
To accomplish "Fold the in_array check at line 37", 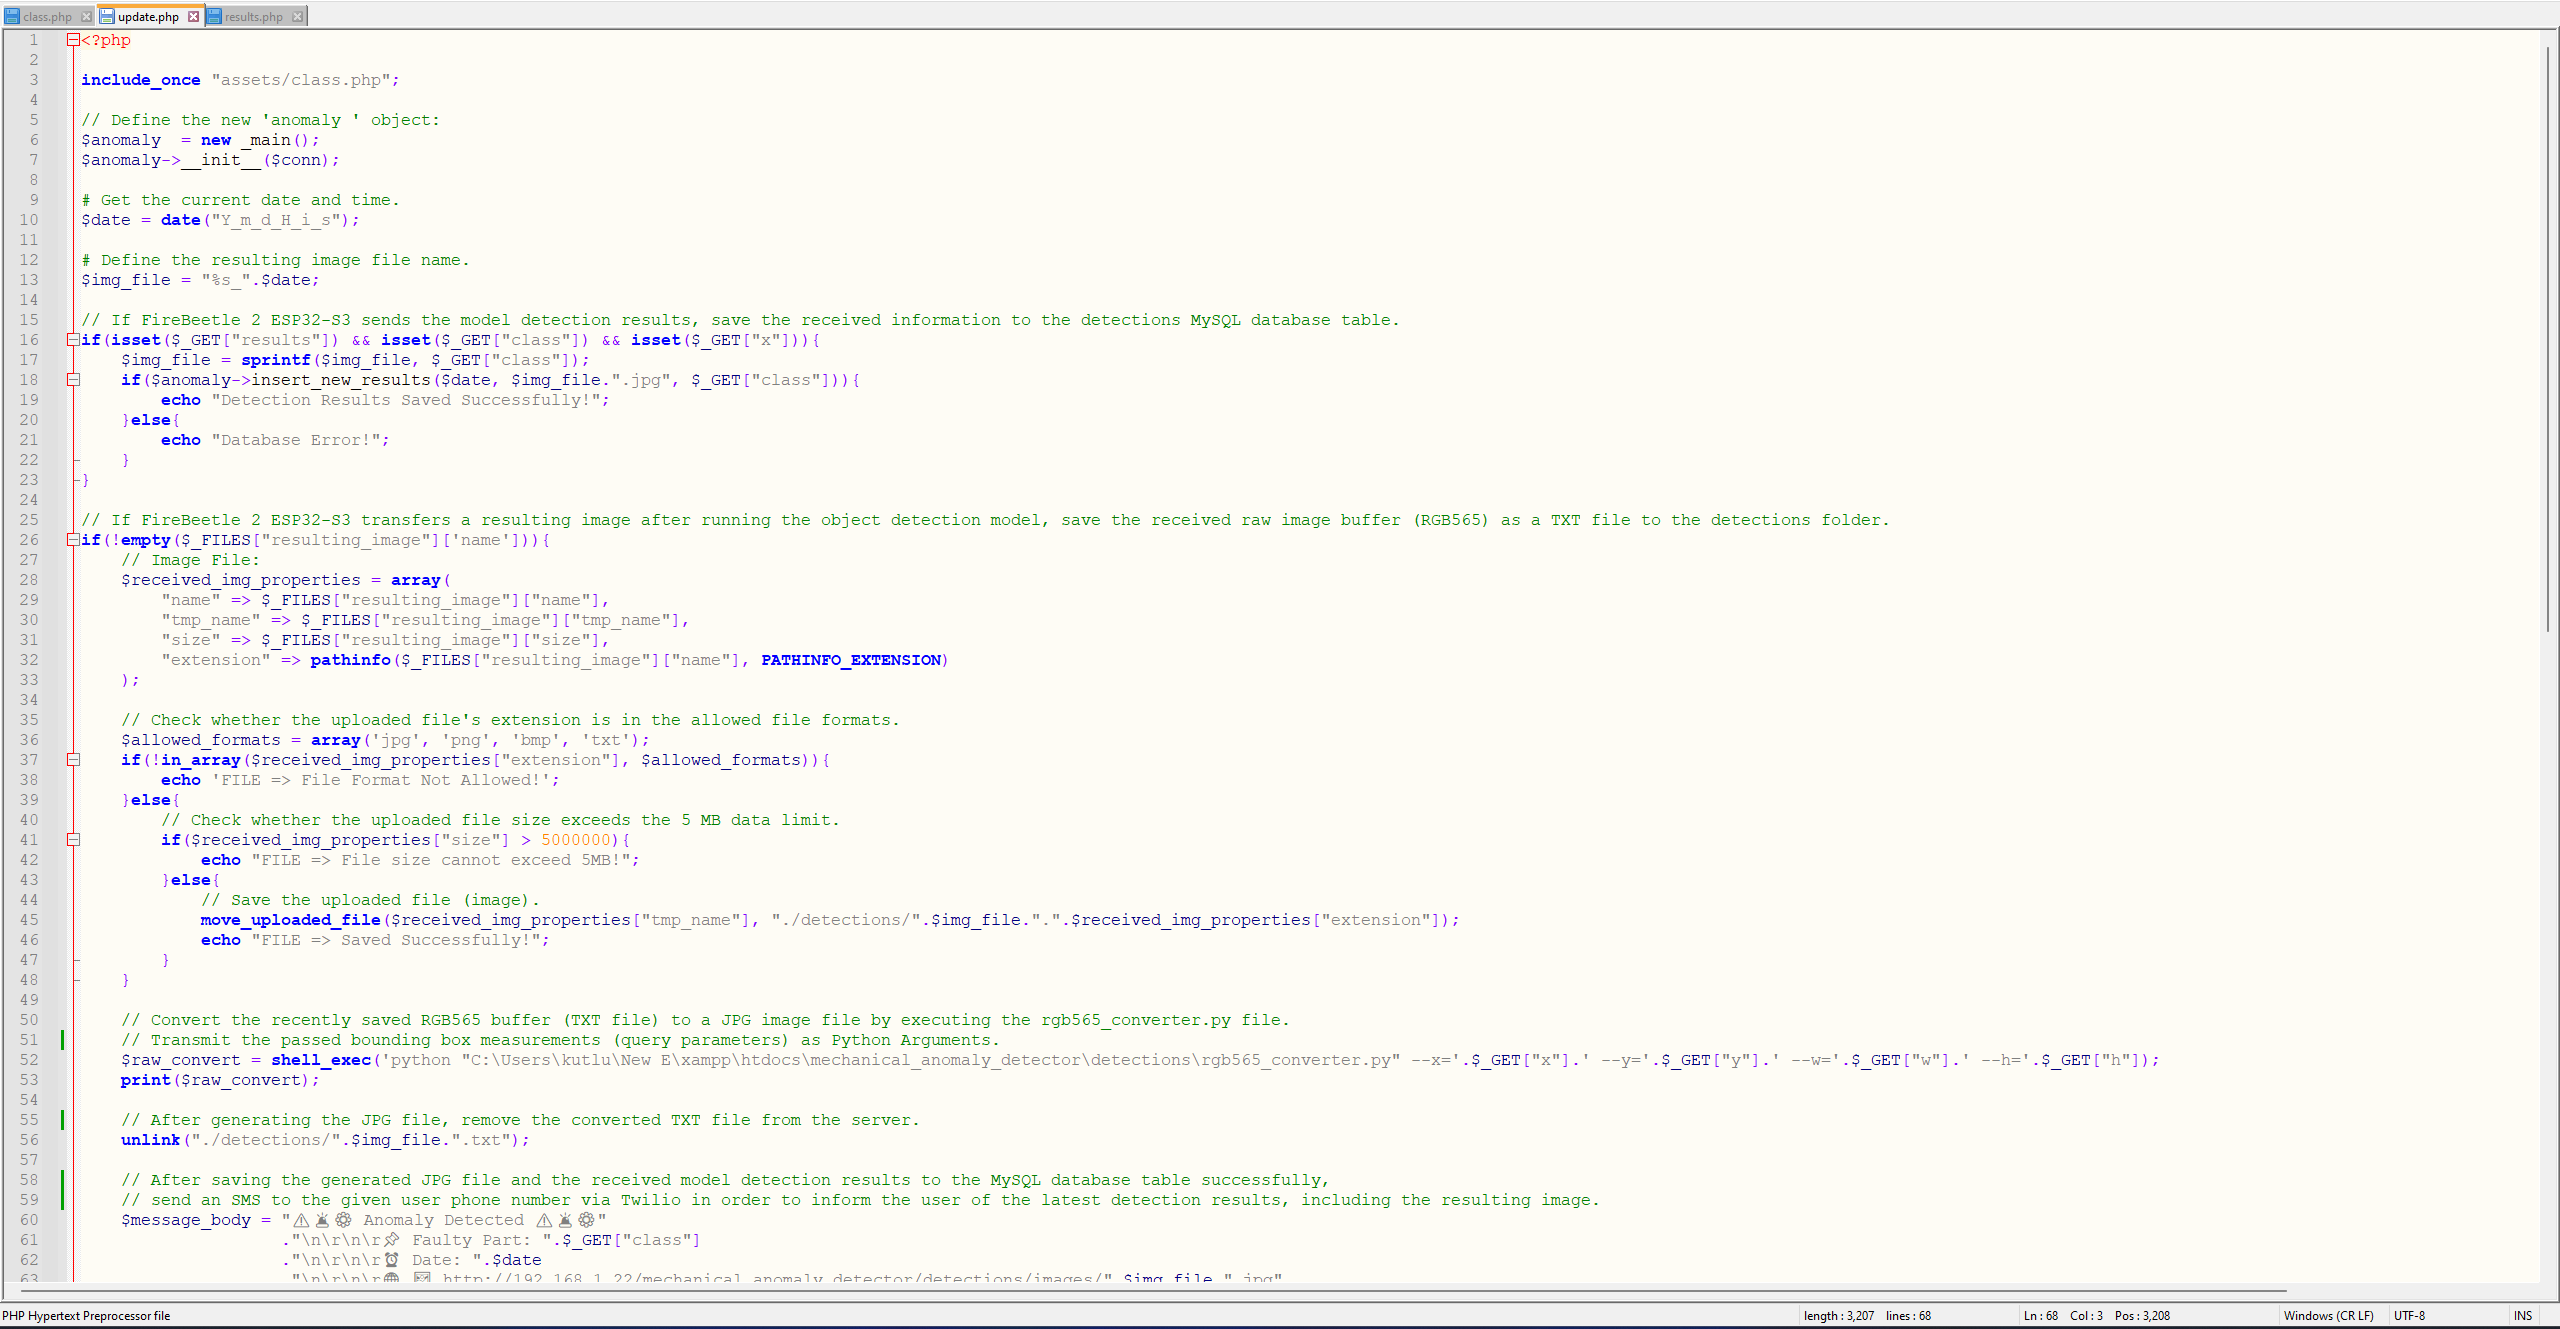I will (x=73, y=760).
